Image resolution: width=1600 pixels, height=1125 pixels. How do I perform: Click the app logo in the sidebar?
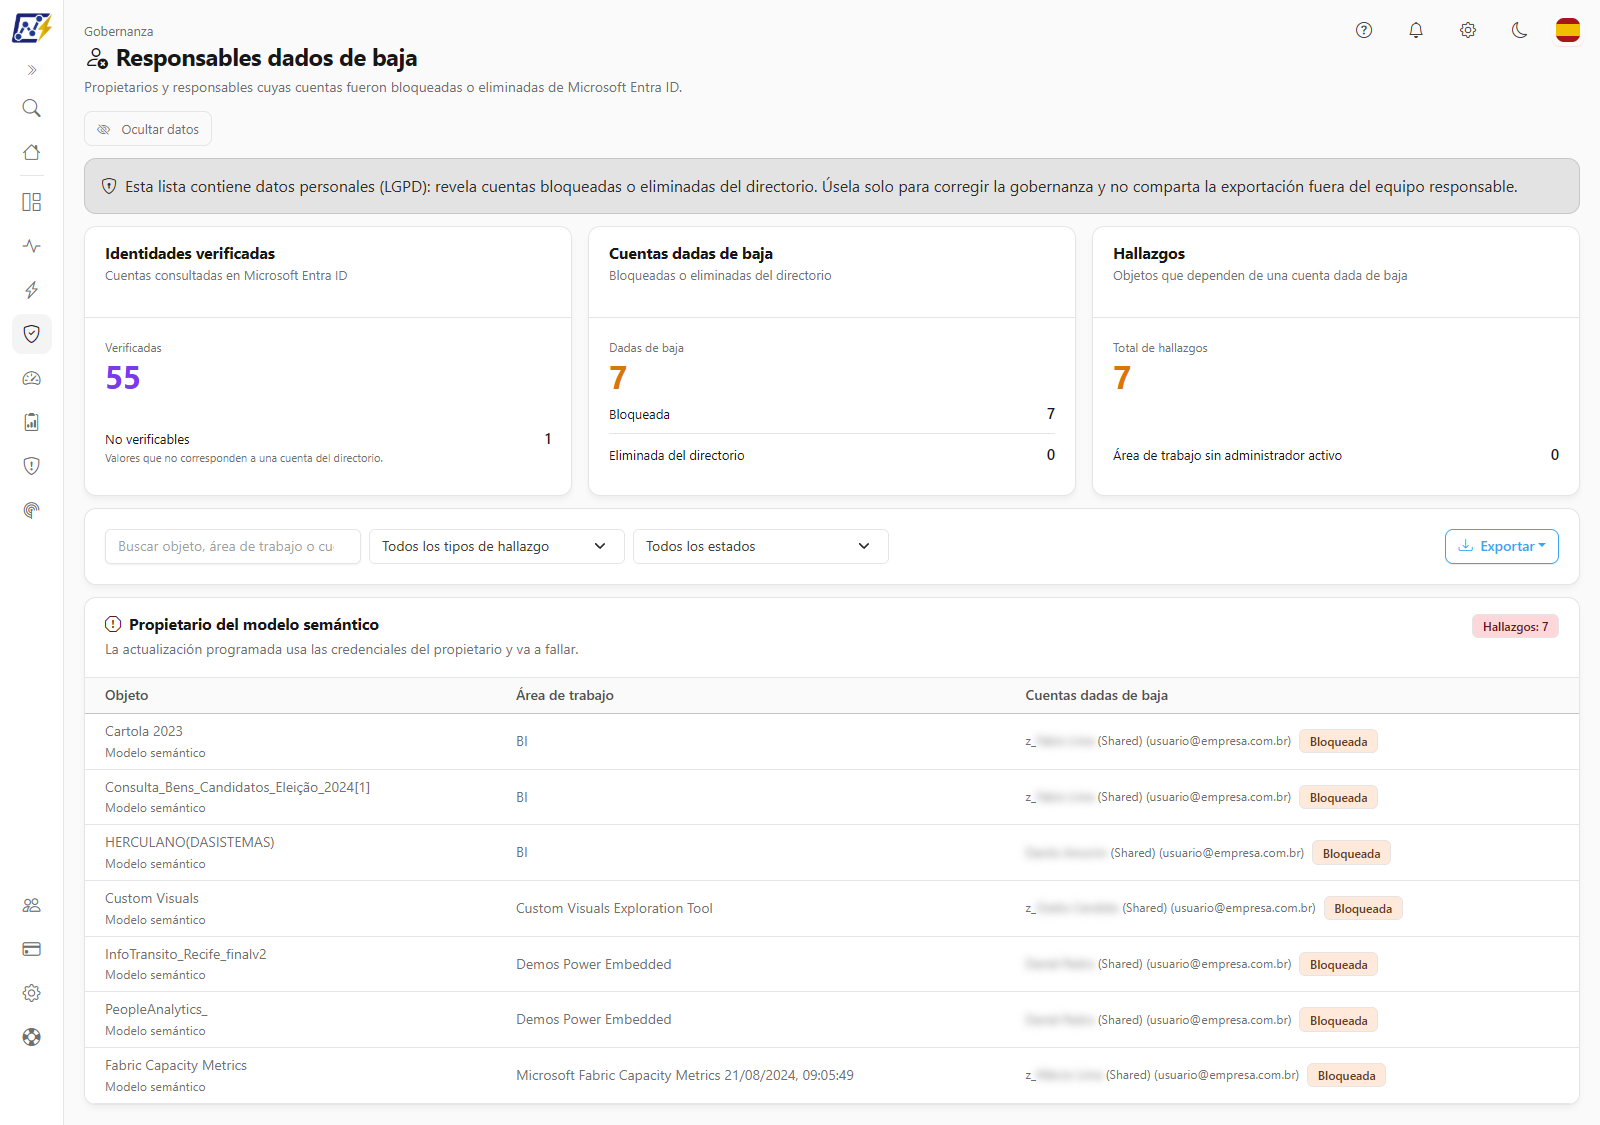tap(31, 28)
